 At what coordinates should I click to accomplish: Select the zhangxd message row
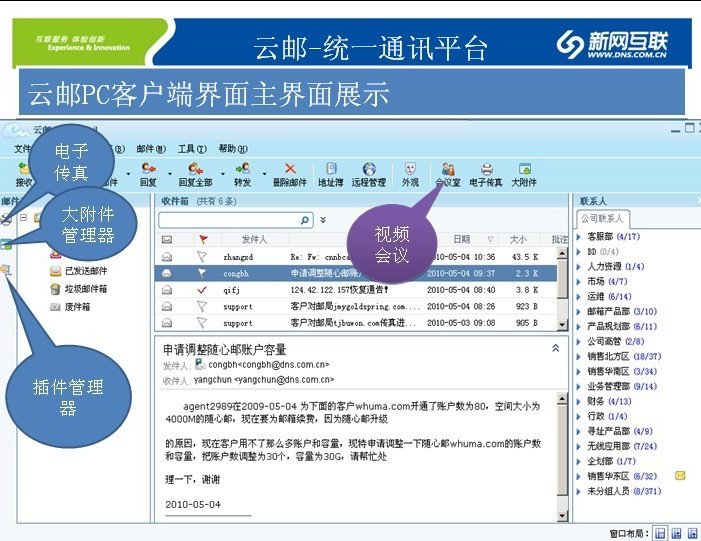coord(356,257)
